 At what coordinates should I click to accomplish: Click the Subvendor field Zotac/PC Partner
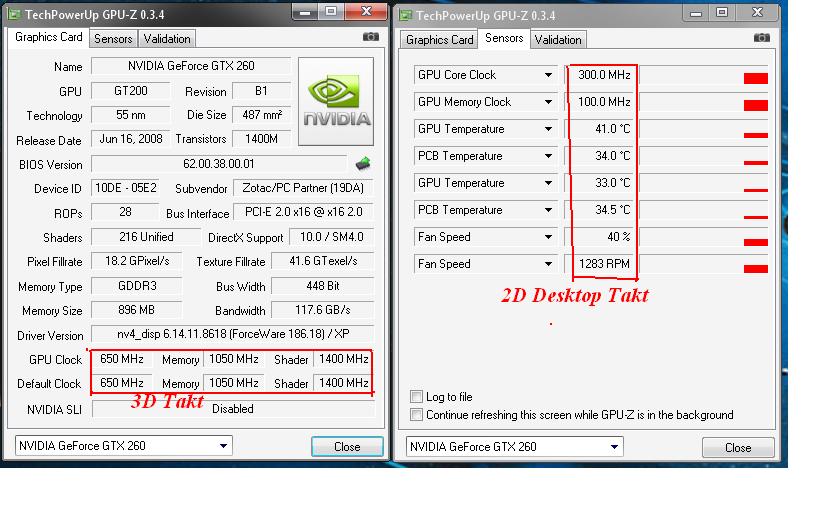point(303,188)
